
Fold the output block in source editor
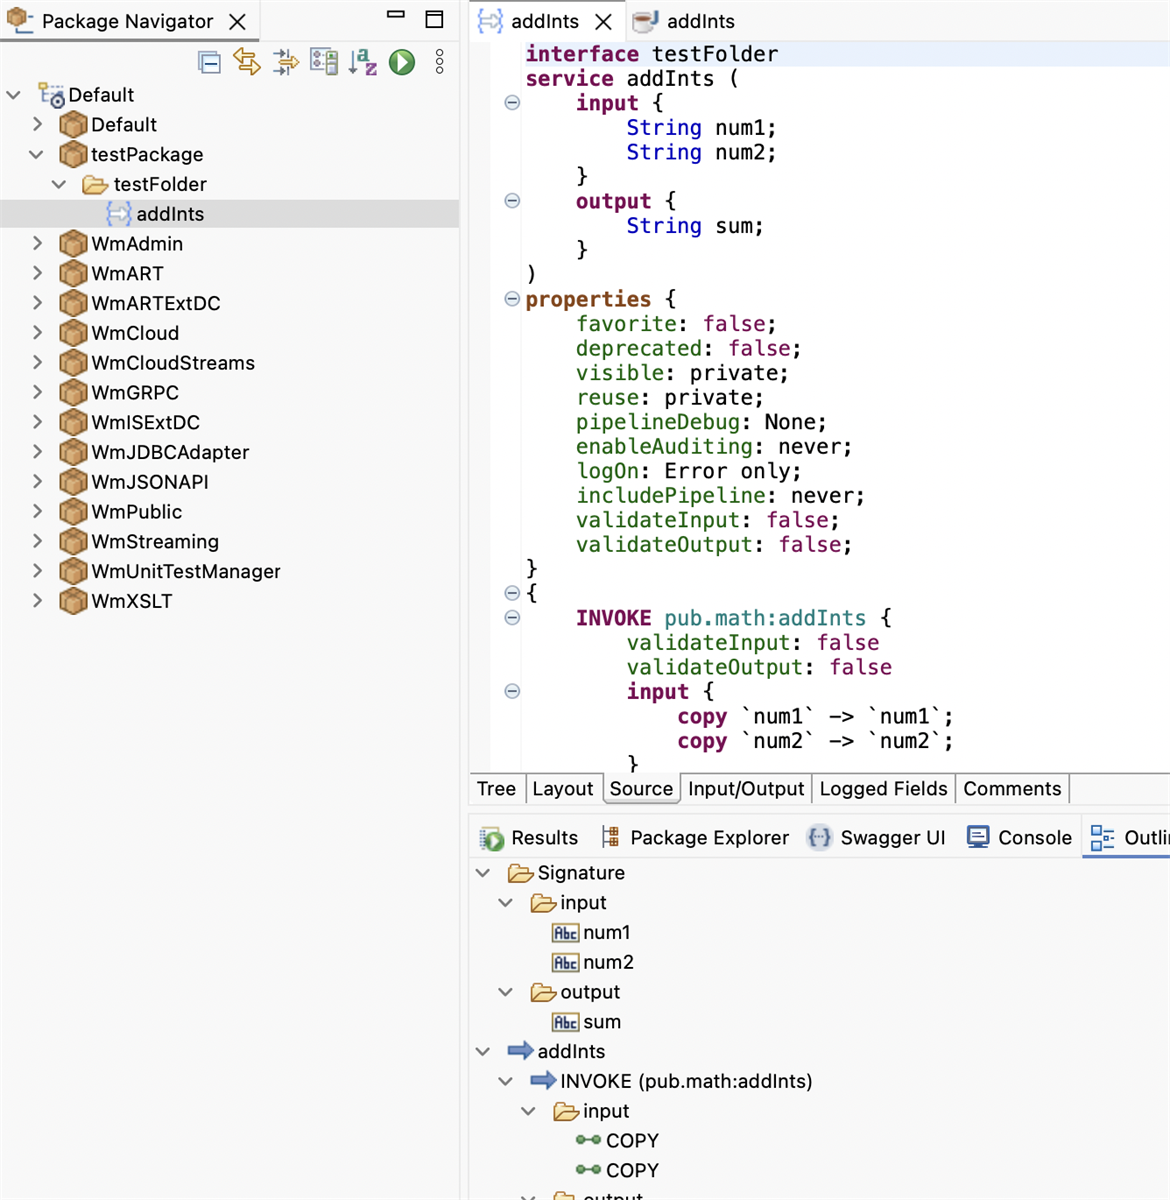point(512,201)
